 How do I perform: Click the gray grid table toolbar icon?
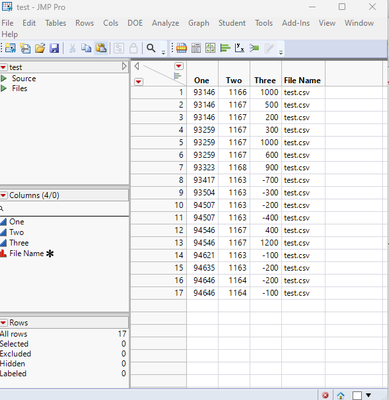pyautogui.click(x=196, y=49)
